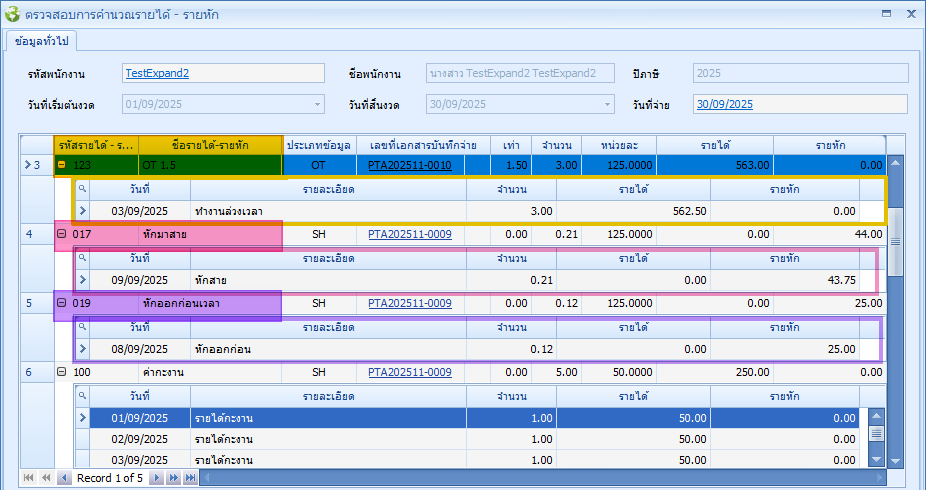Screen dimensions: 926x490
Task: Open document link PTA202511-0010
Action: (409, 165)
